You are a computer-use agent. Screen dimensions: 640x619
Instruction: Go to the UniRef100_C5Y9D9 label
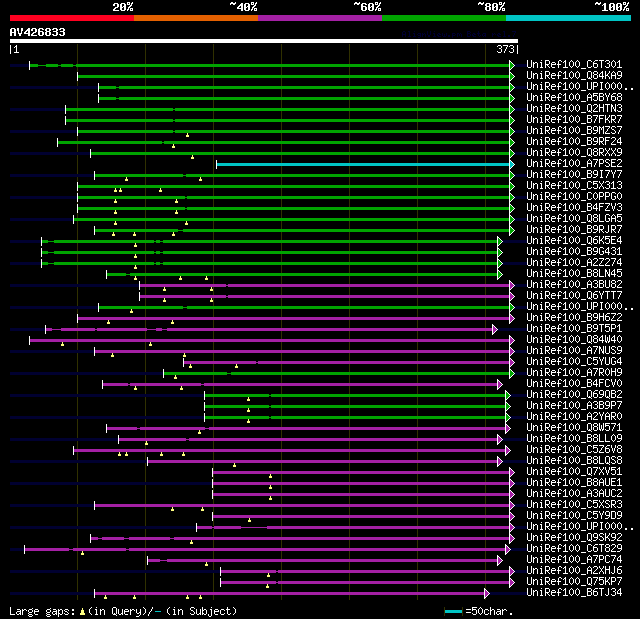(x=574, y=516)
